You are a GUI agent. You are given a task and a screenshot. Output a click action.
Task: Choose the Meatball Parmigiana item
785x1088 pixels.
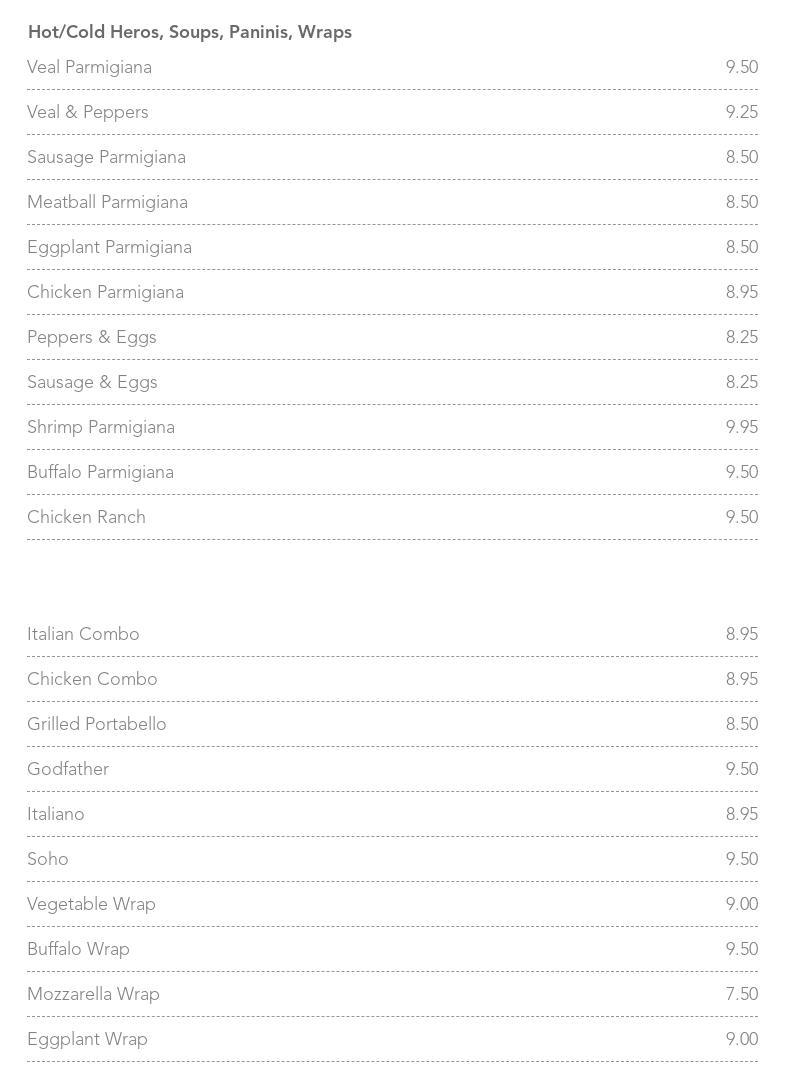coord(107,202)
